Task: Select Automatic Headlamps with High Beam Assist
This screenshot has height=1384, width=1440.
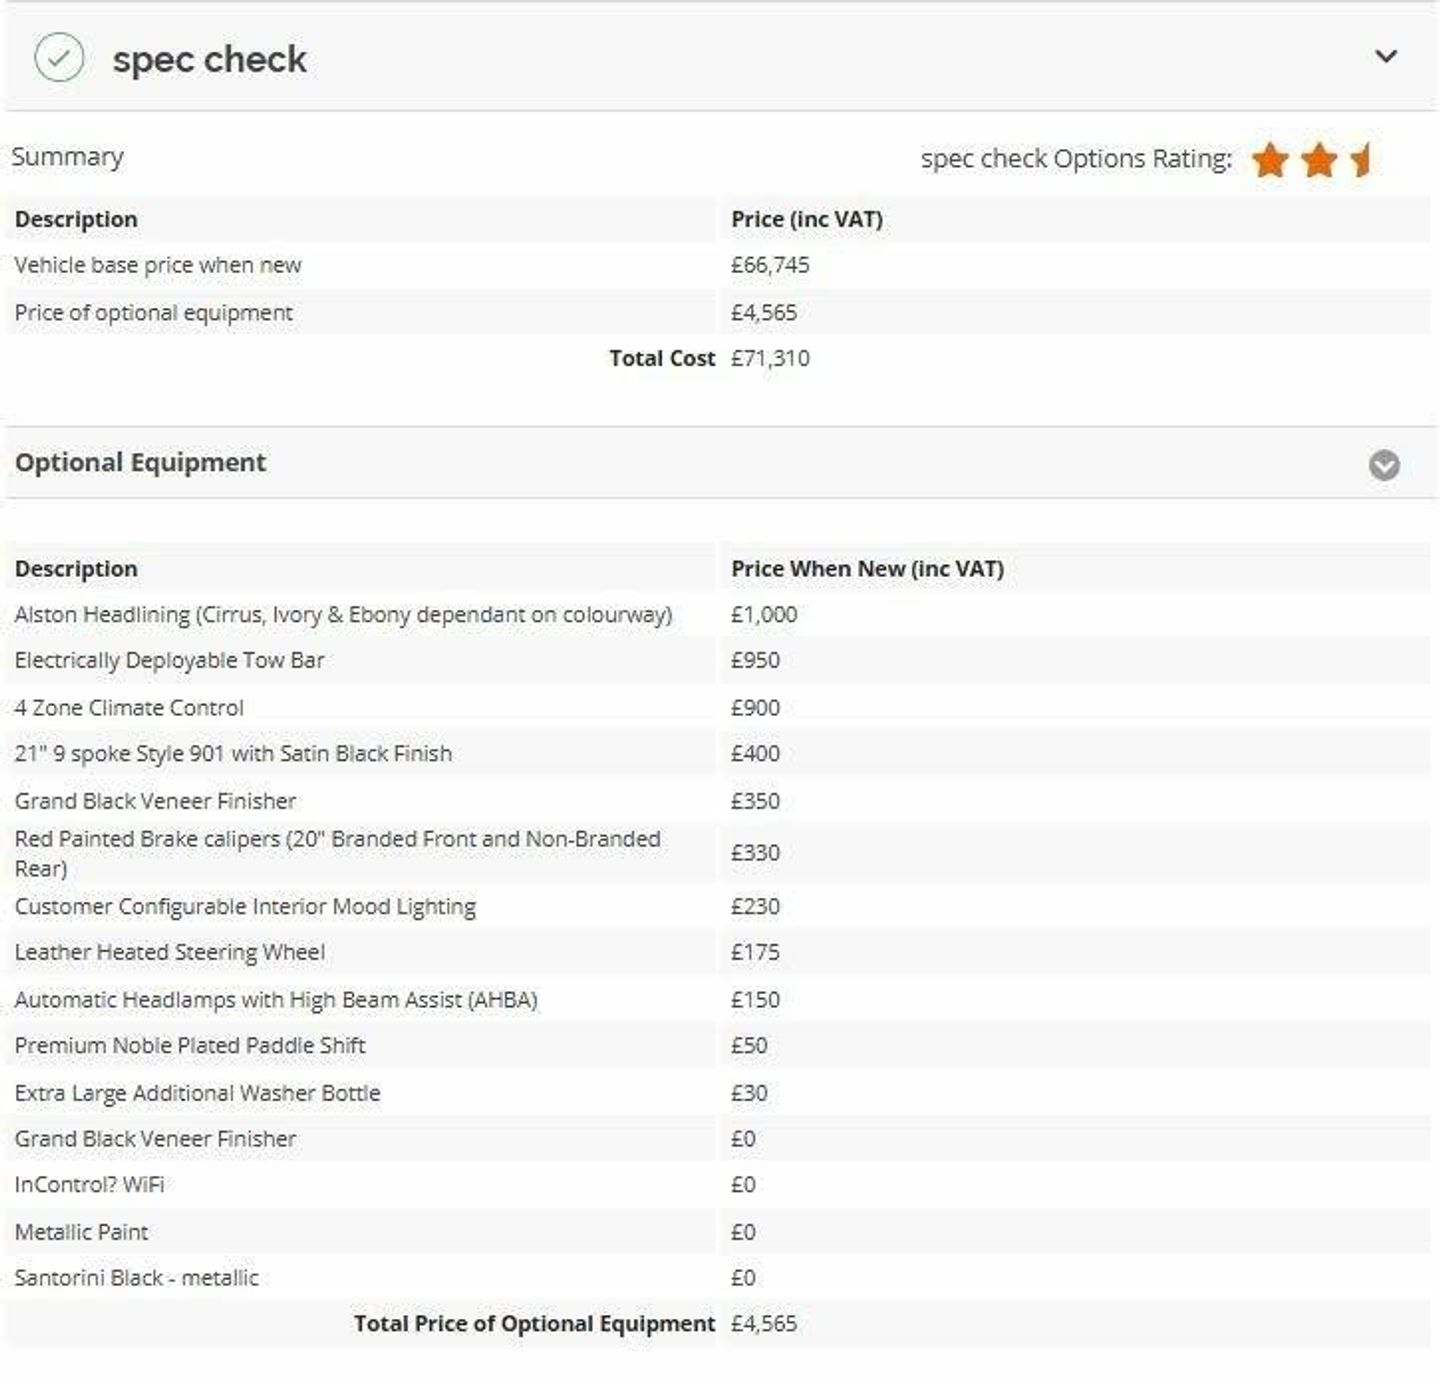Action: pyautogui.click(x=718, y=999)
